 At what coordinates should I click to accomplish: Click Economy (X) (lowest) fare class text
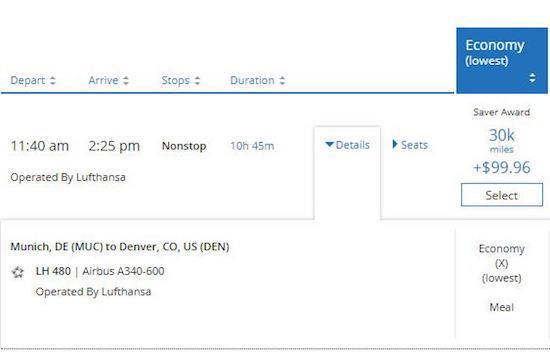pyautogui.click(x=502, y=263)
